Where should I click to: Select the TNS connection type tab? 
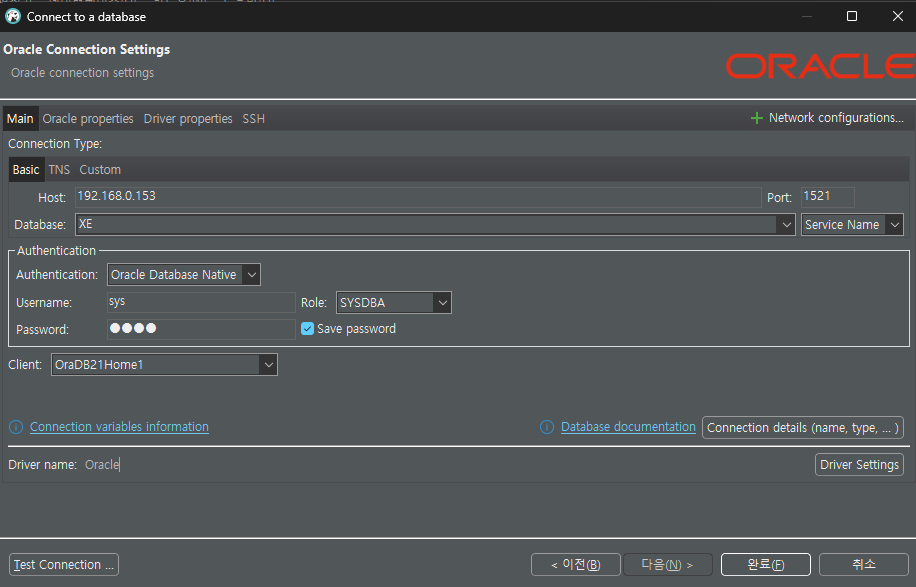coord(59,169)
